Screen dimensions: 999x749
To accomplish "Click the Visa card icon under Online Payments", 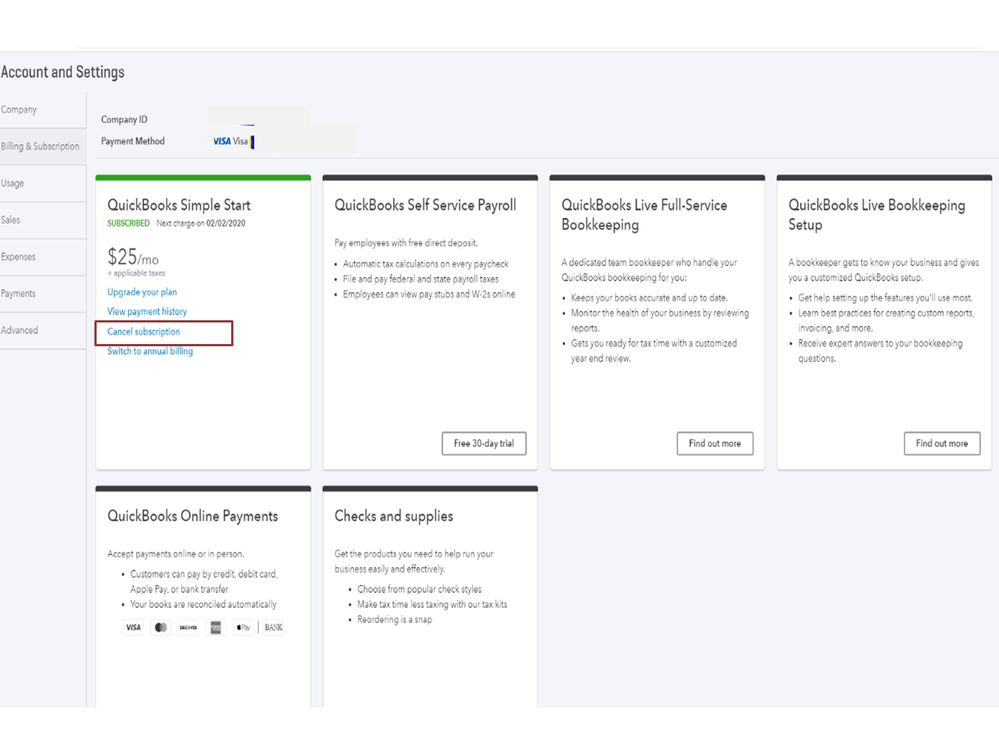I will click(x=133, y=628).
